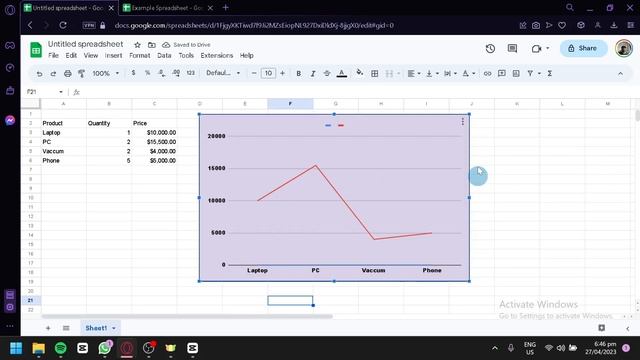
Task: Reload the browser page
Action: (63, 25)
